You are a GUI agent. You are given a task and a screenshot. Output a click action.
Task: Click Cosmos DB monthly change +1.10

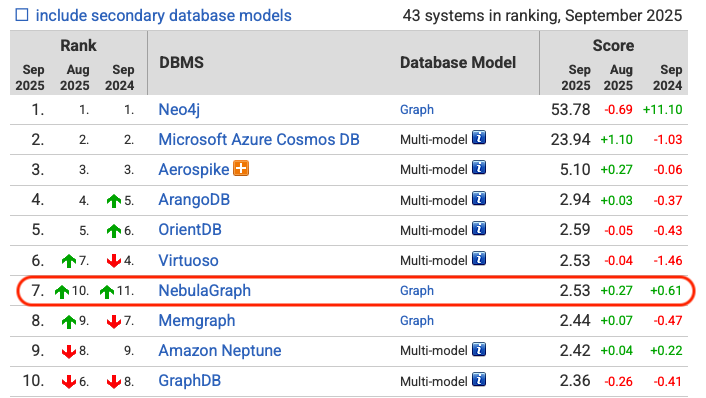click(x=616, y=140)
